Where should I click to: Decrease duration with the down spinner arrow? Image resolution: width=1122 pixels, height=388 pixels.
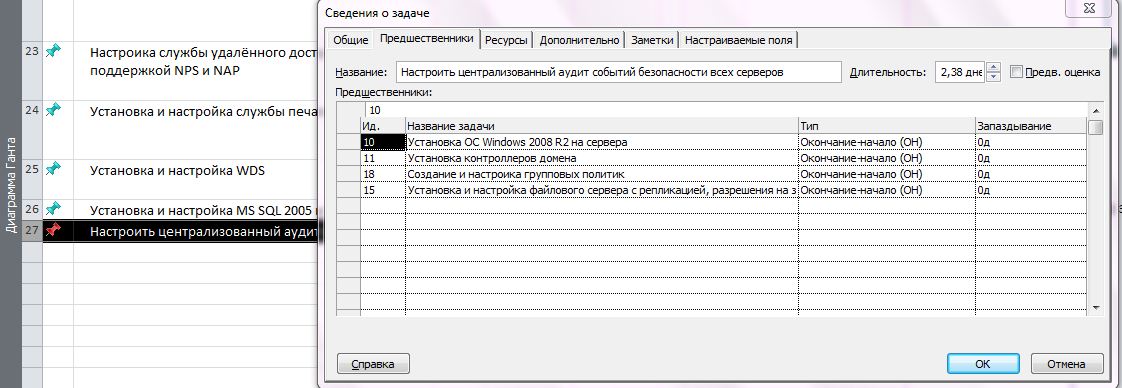pyautogui.click(x=993, y=77)
